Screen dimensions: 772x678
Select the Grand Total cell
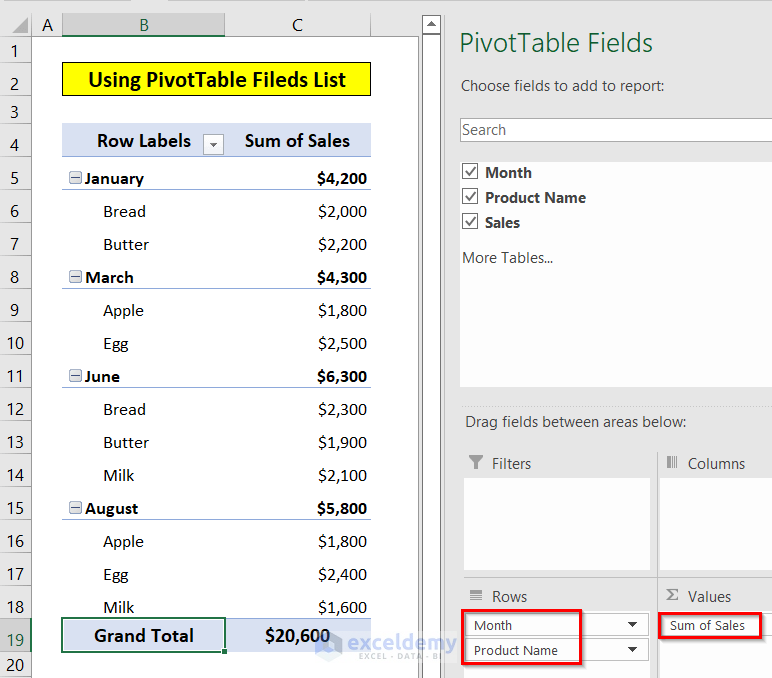tap(144, 635)
